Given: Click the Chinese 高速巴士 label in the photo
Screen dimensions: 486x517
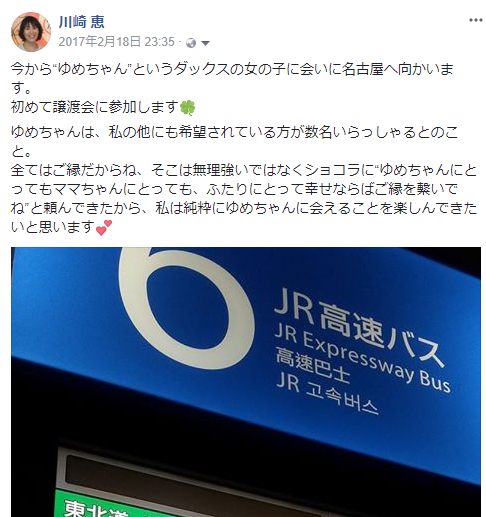Looking at the screenshot, I should (312, 366).
